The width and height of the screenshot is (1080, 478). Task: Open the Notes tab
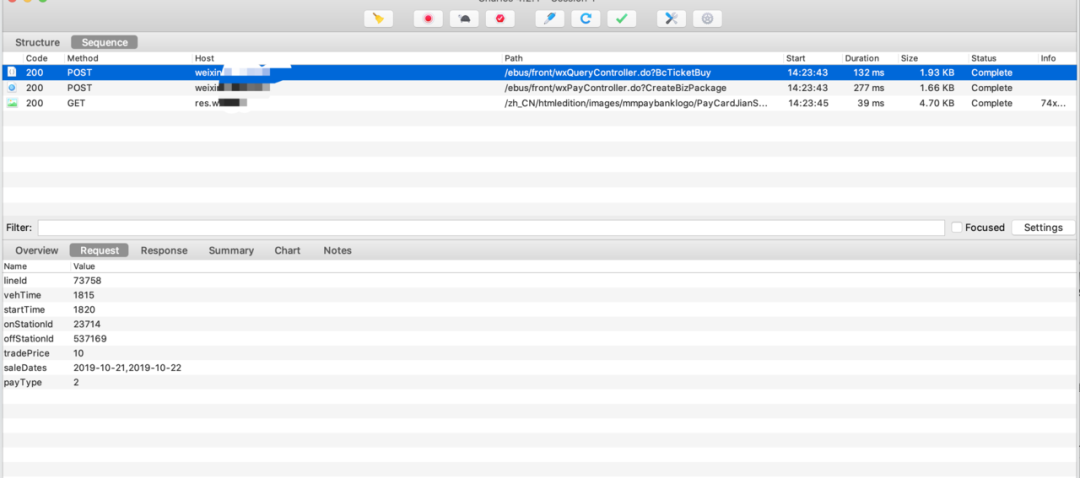point(338,251)
